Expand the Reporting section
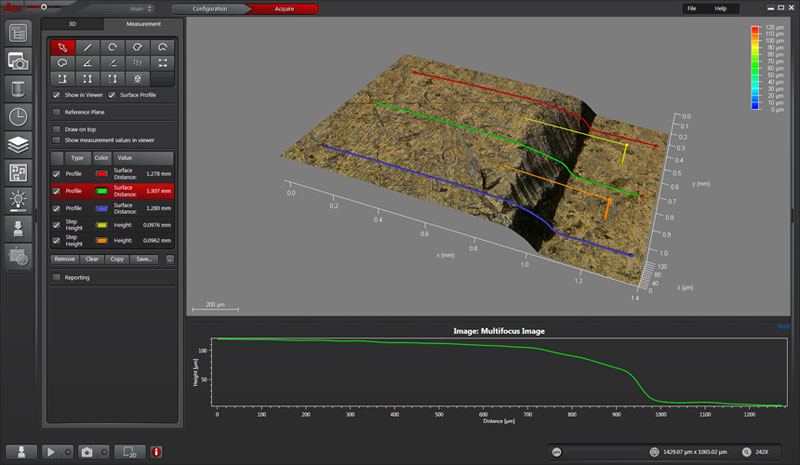This screenshot has width=800, height=465. 56,277
